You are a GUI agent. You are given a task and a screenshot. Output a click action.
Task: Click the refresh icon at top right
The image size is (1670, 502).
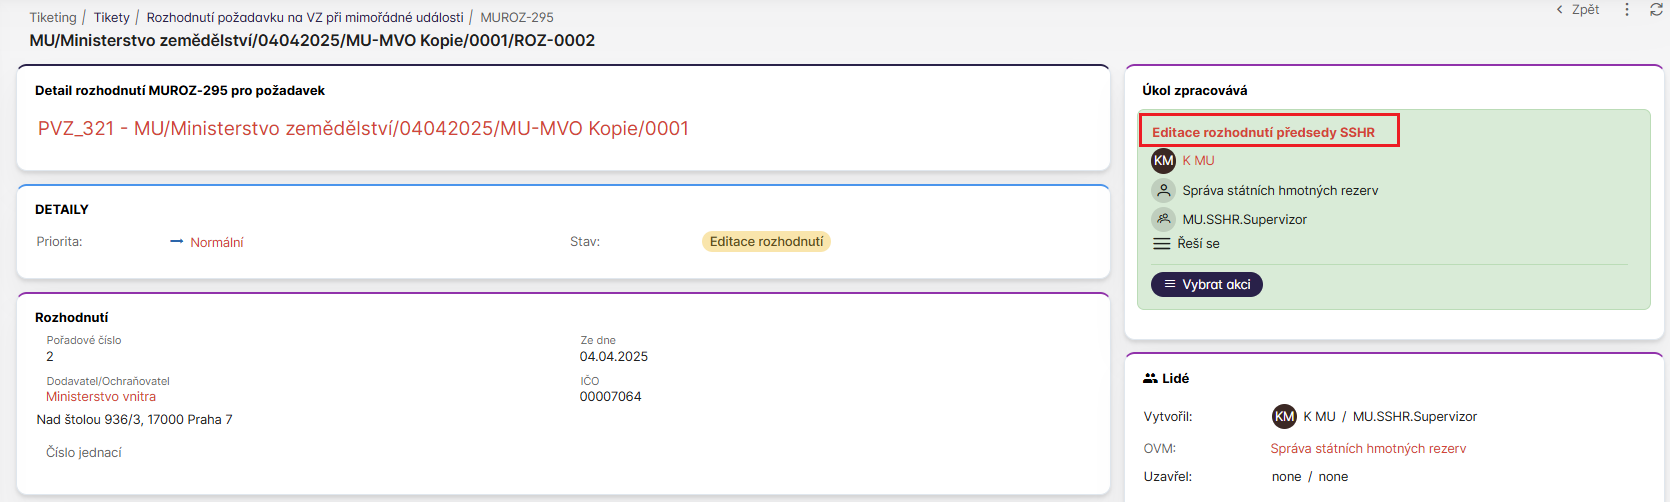[x=1656, y=10]
